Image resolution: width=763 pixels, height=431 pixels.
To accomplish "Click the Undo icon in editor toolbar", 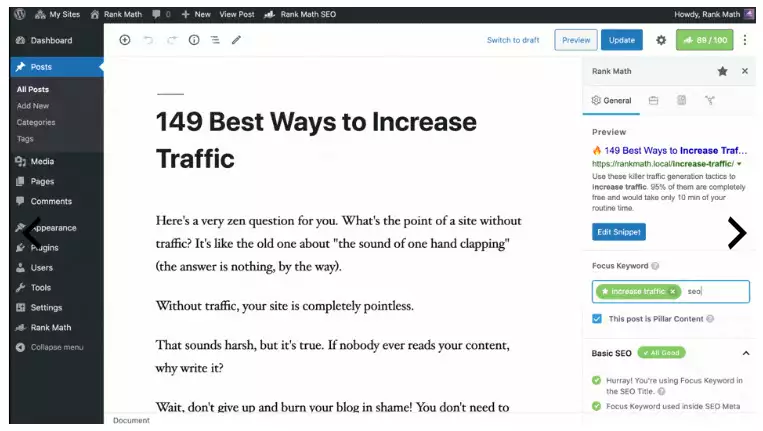I will pos(148,40).
